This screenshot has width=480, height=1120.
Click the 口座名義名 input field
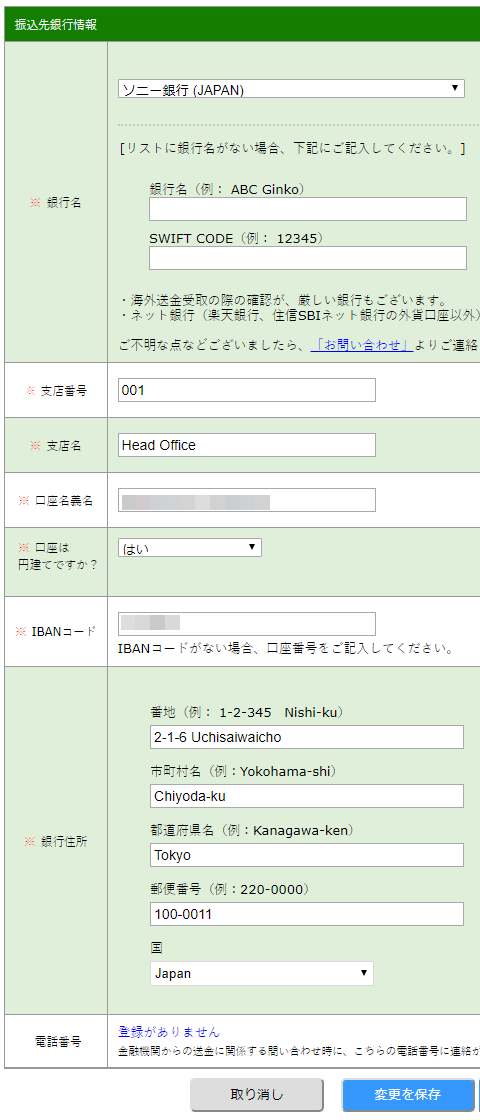pyautogui.click(x=246, y=500)
